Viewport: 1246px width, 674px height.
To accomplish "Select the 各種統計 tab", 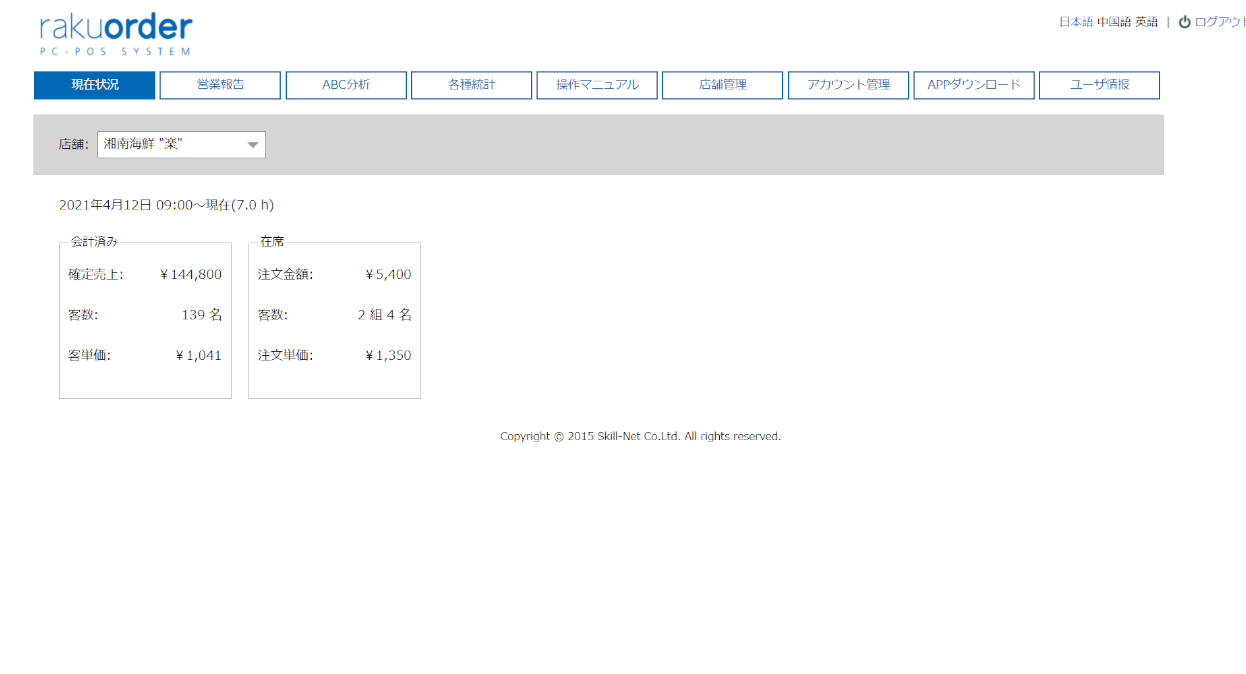I will (471, 85).
